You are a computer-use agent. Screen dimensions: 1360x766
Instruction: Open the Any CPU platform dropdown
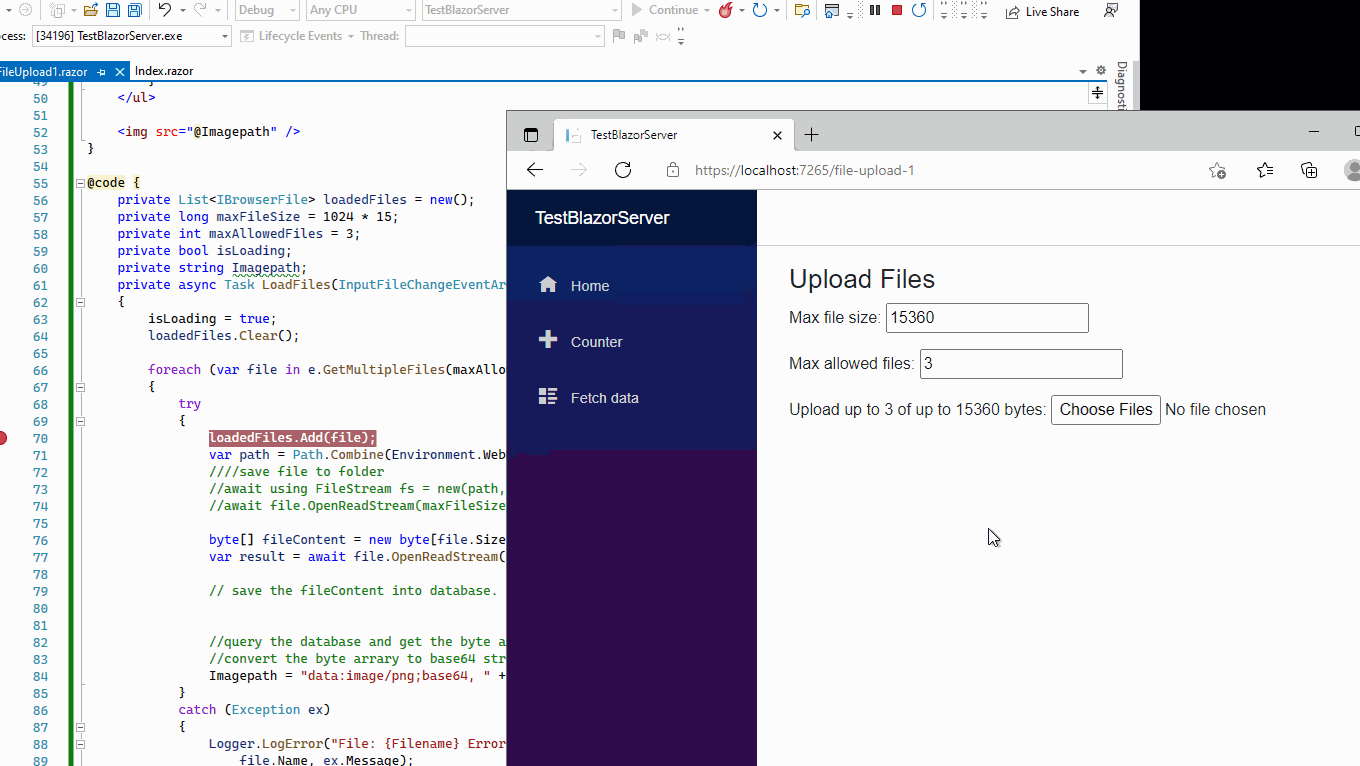coord(361,10)
